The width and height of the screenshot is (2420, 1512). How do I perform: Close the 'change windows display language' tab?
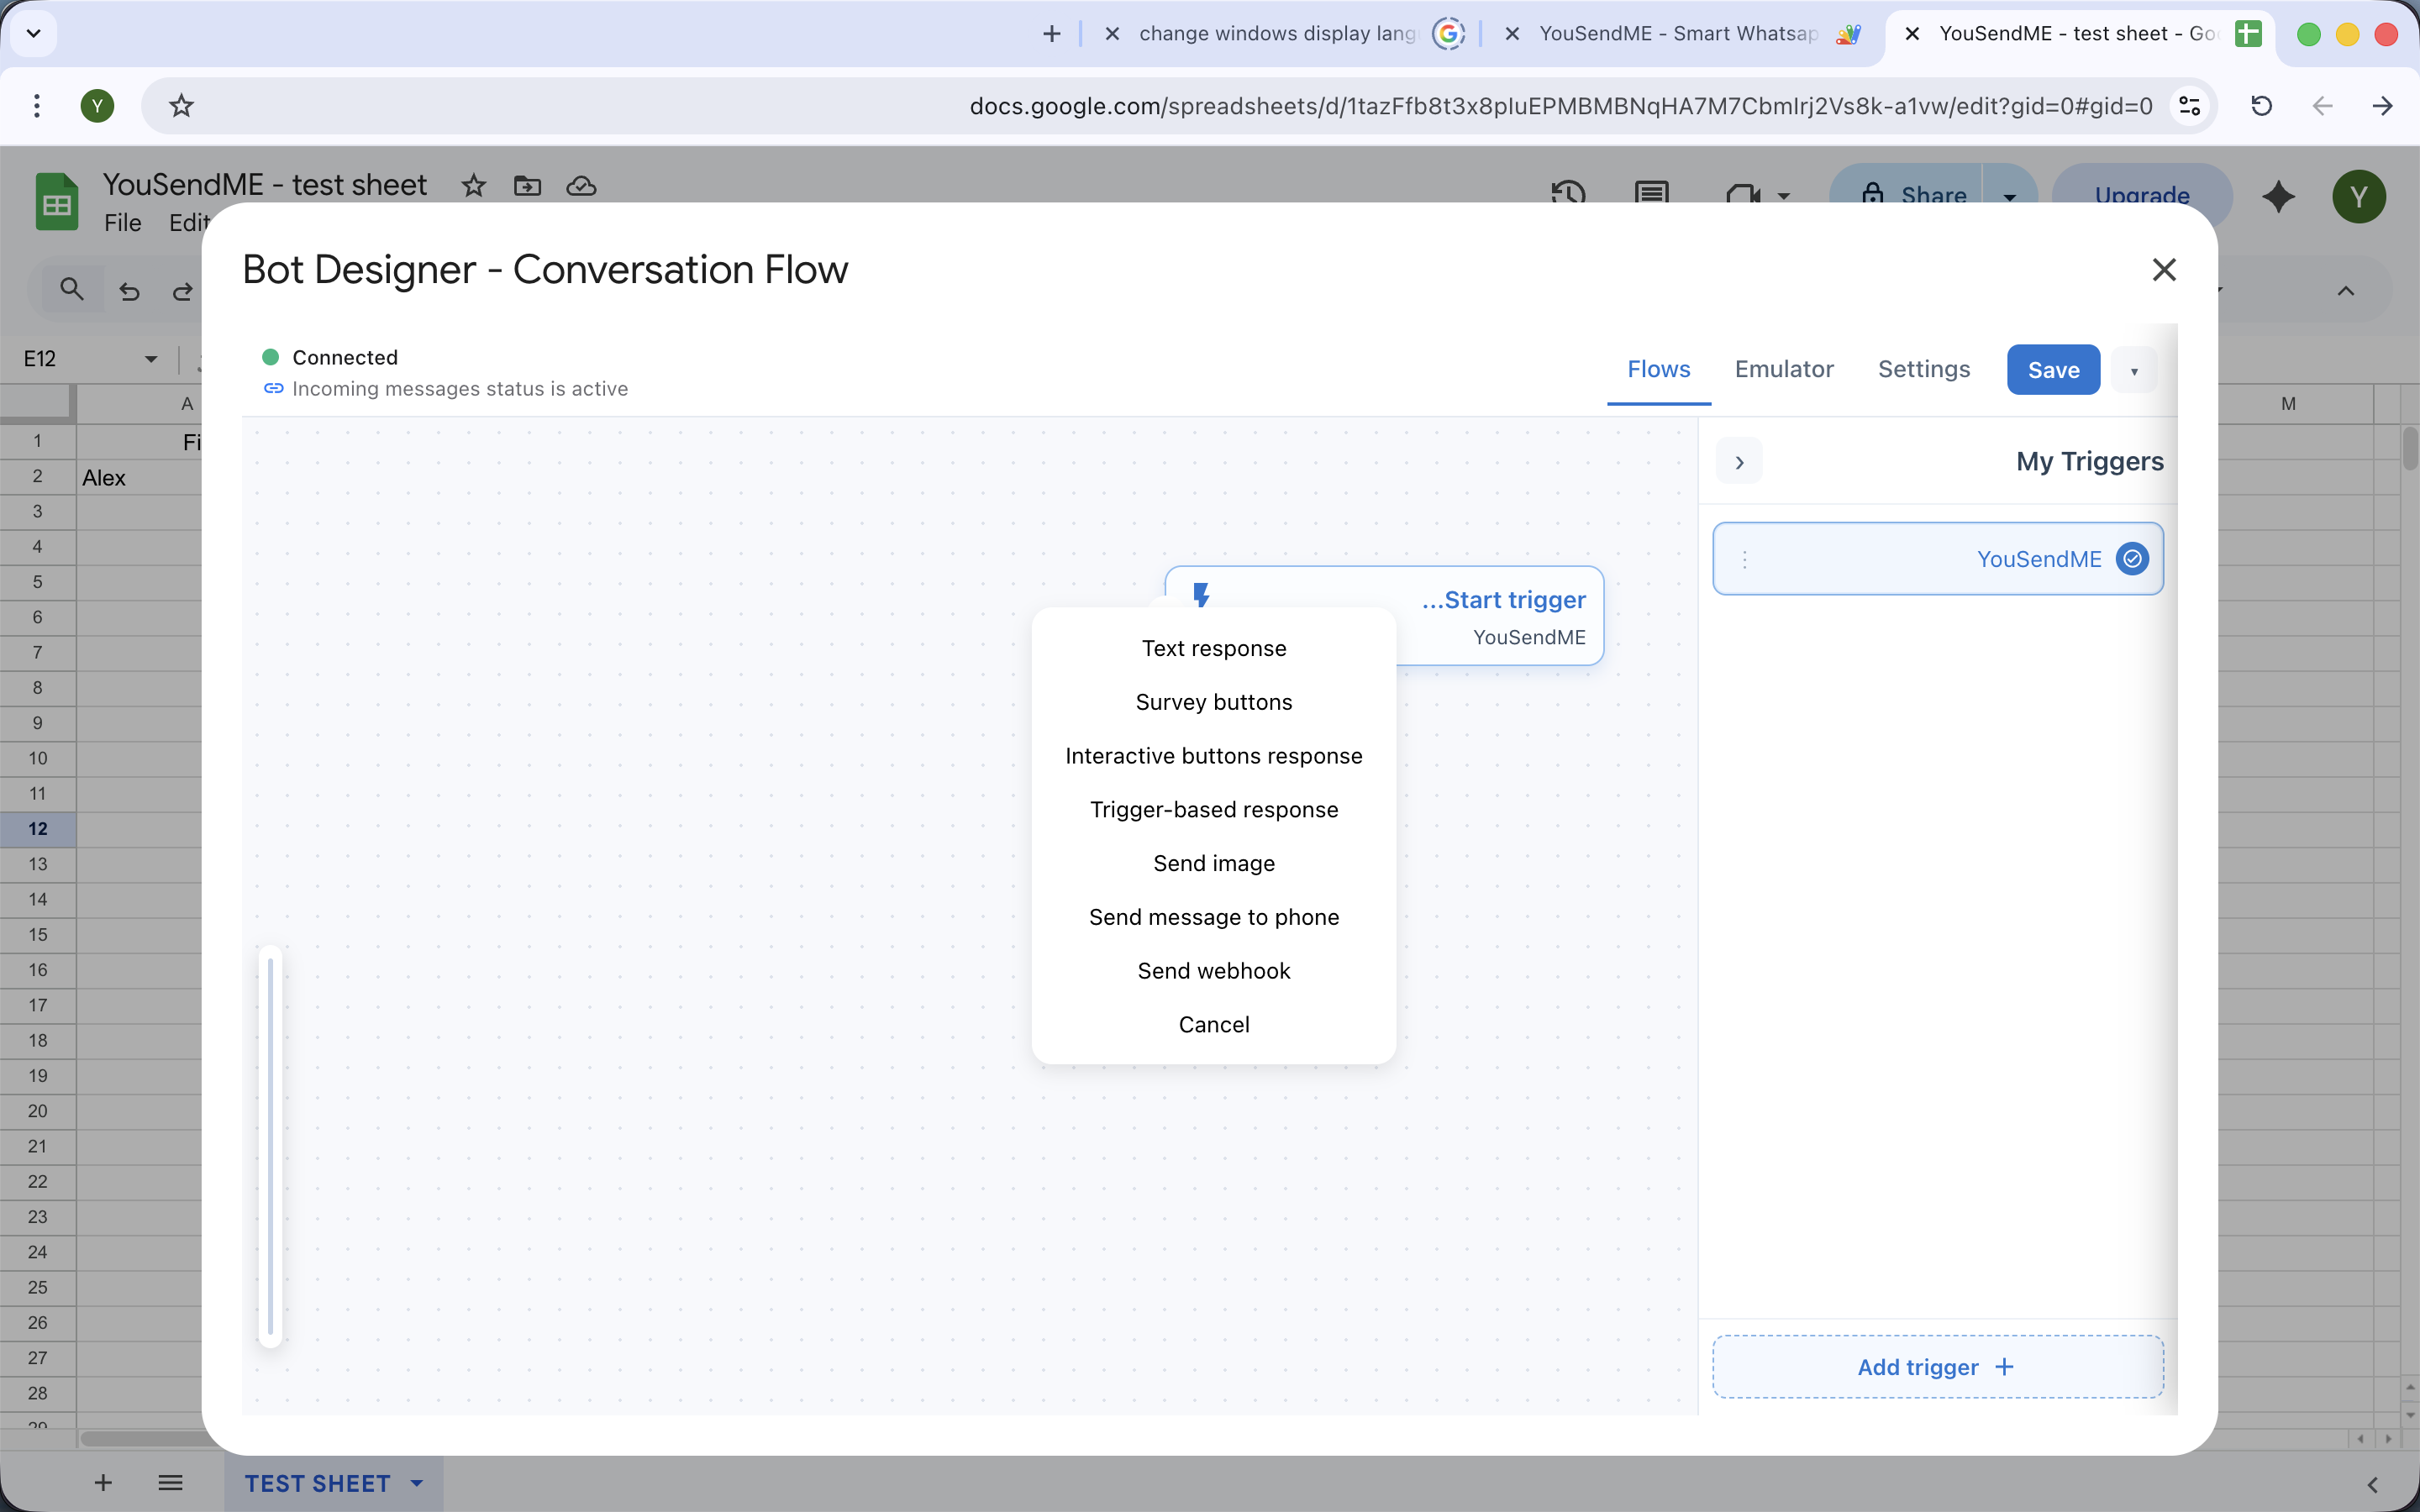tap(1112, 34)
